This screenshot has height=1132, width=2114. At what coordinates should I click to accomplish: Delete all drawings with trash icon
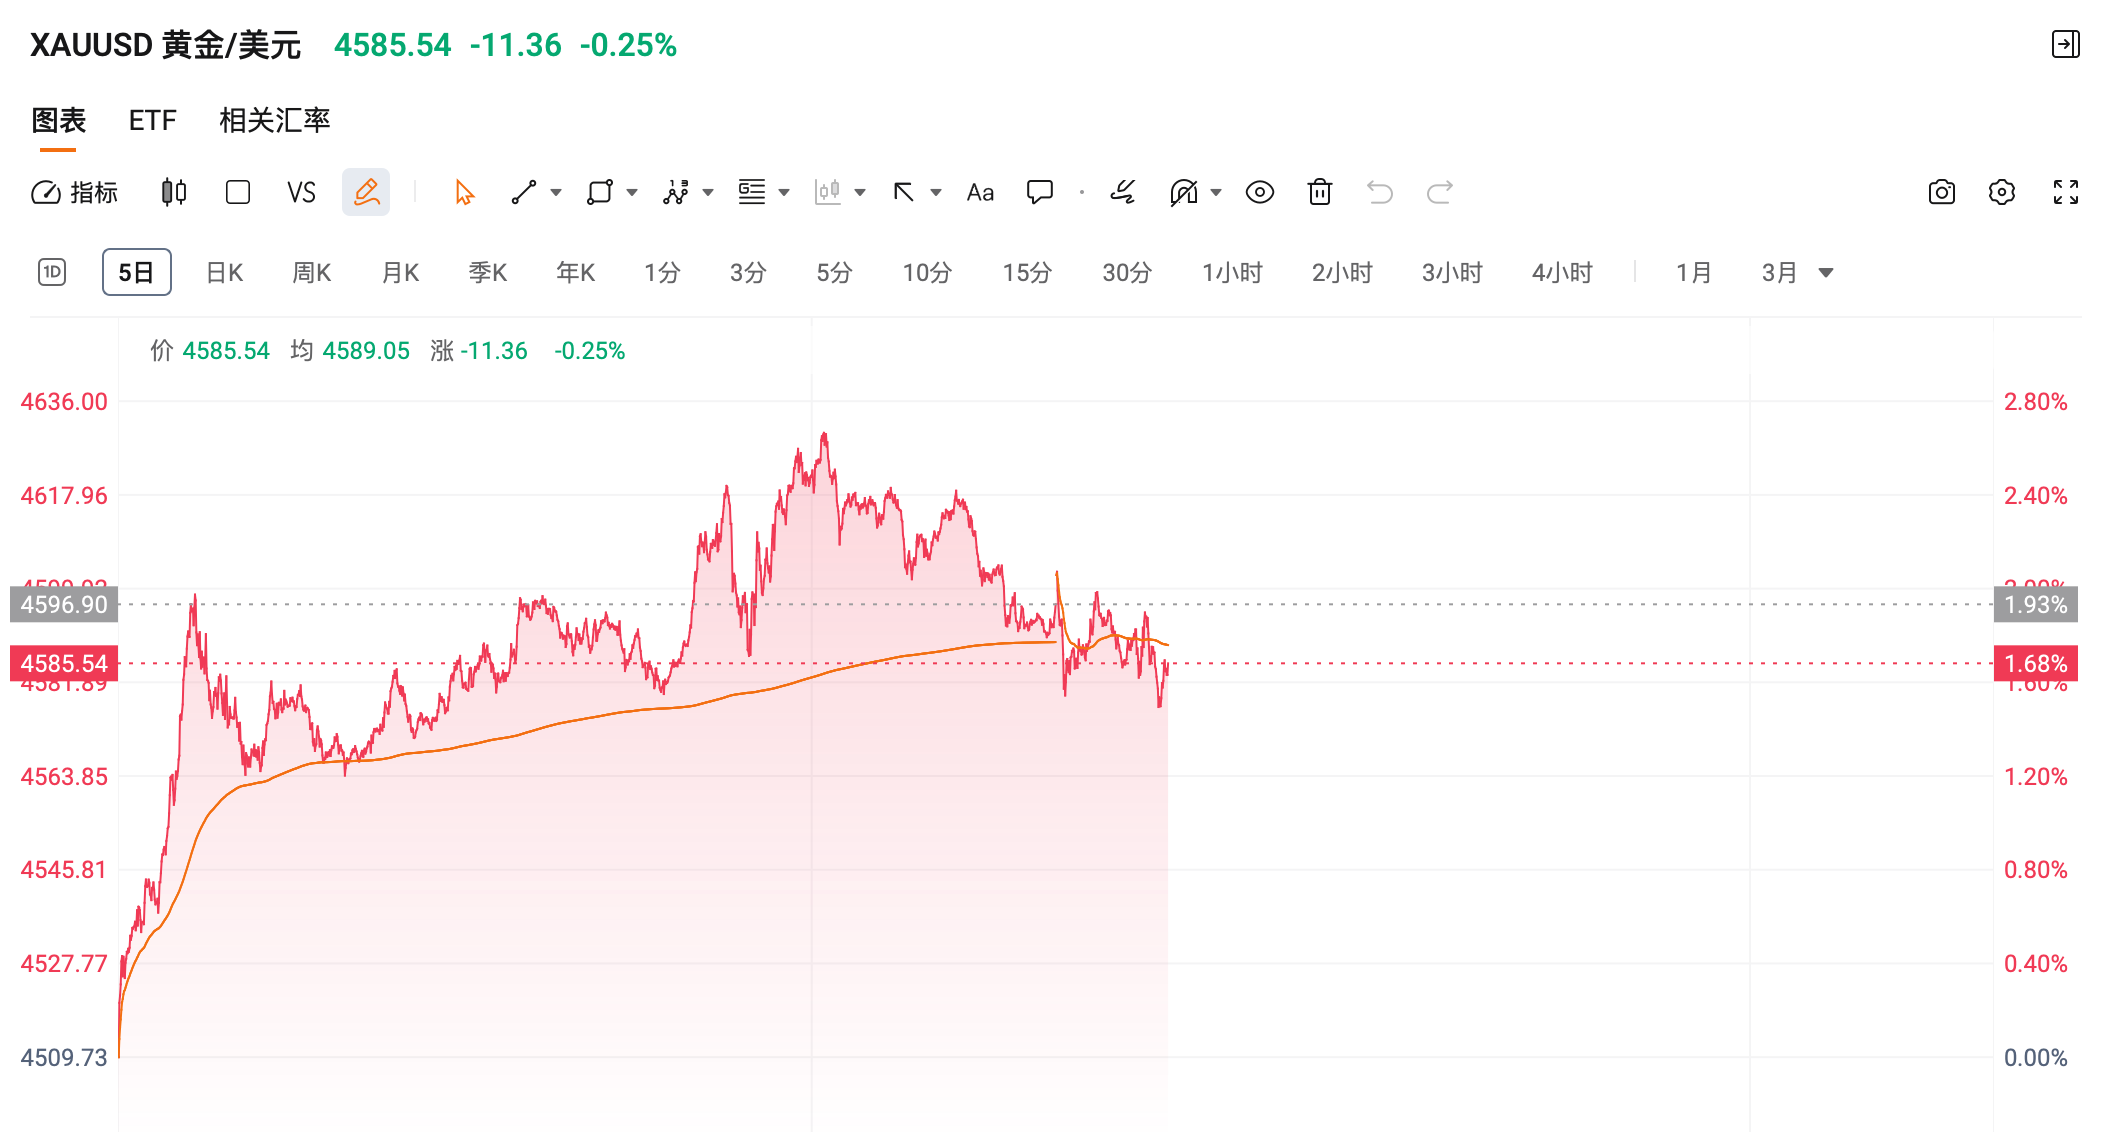pos(1320,192)
